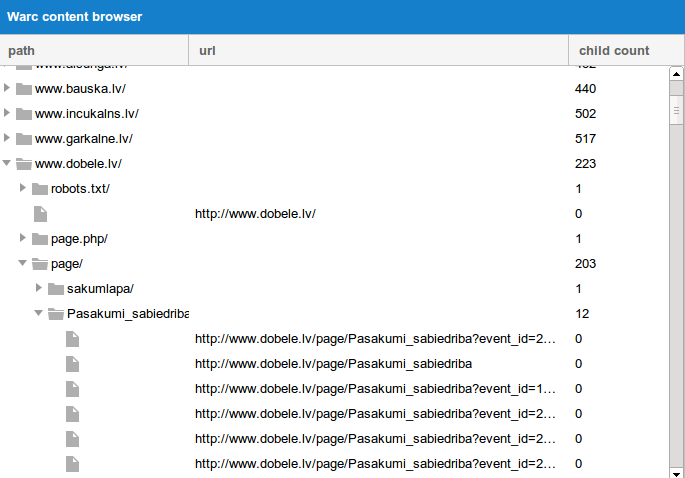The width and height of the screenshot is (685, 478).
Task: Click the scrollbar up arrow
Action: (x=676, y=74)
